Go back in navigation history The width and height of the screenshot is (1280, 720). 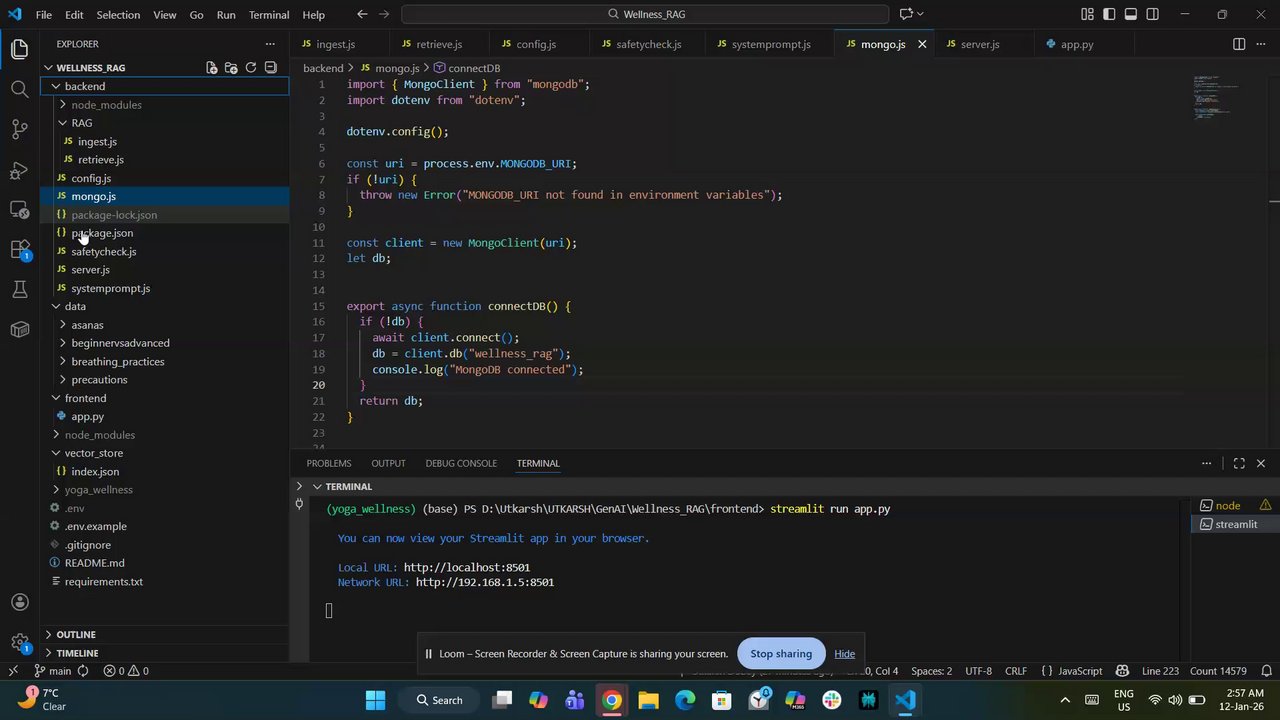[362, 14]
